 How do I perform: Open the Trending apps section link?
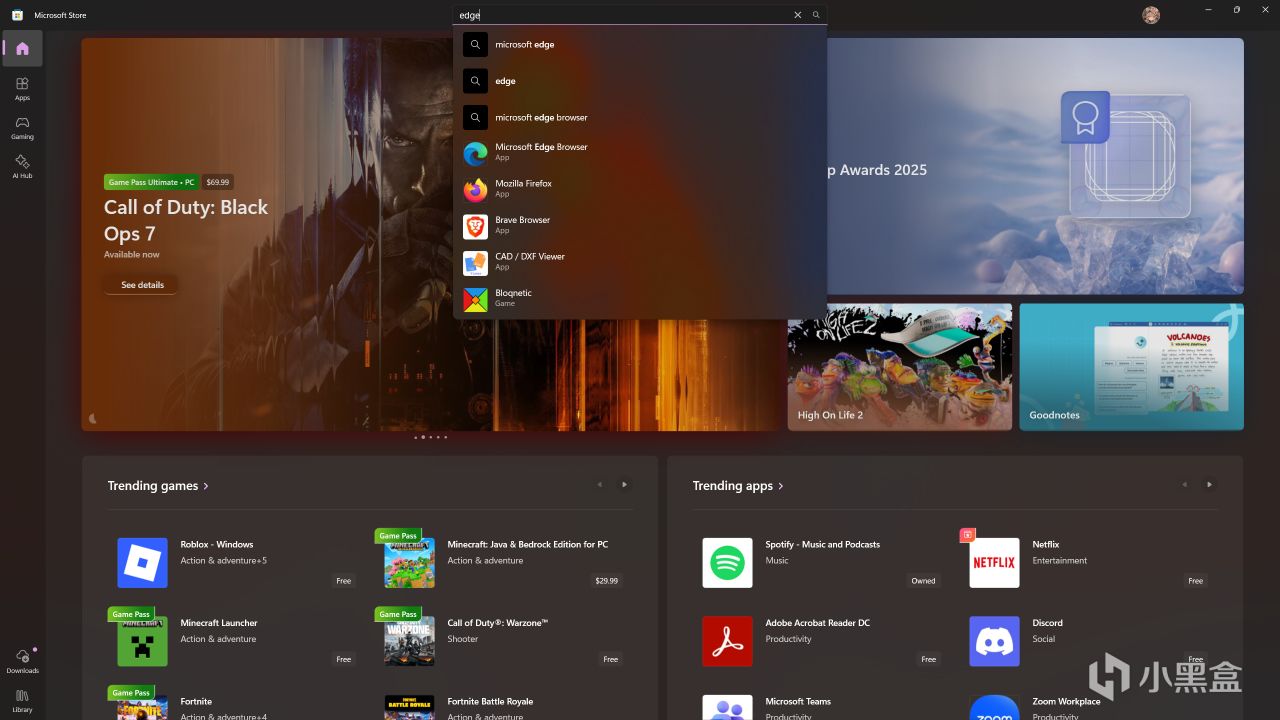tap(738, 486)
